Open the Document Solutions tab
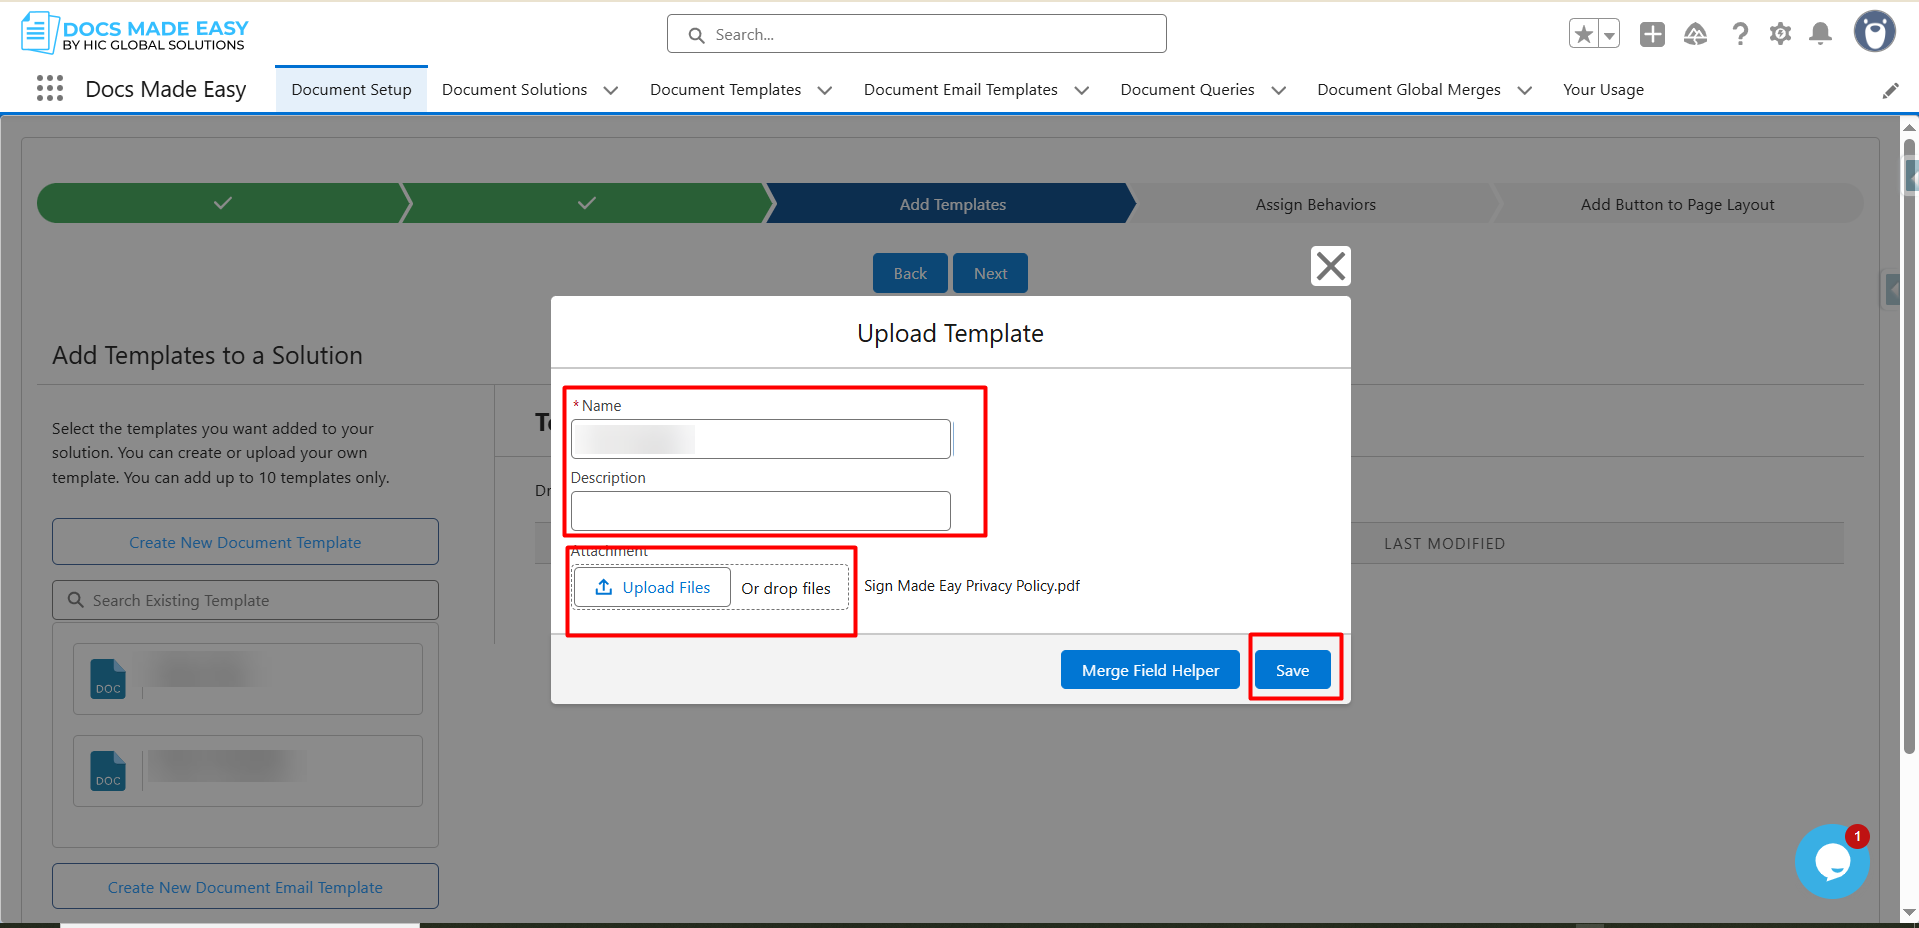This screenshot has height=928, width=1919. click(x=514, y=90)
